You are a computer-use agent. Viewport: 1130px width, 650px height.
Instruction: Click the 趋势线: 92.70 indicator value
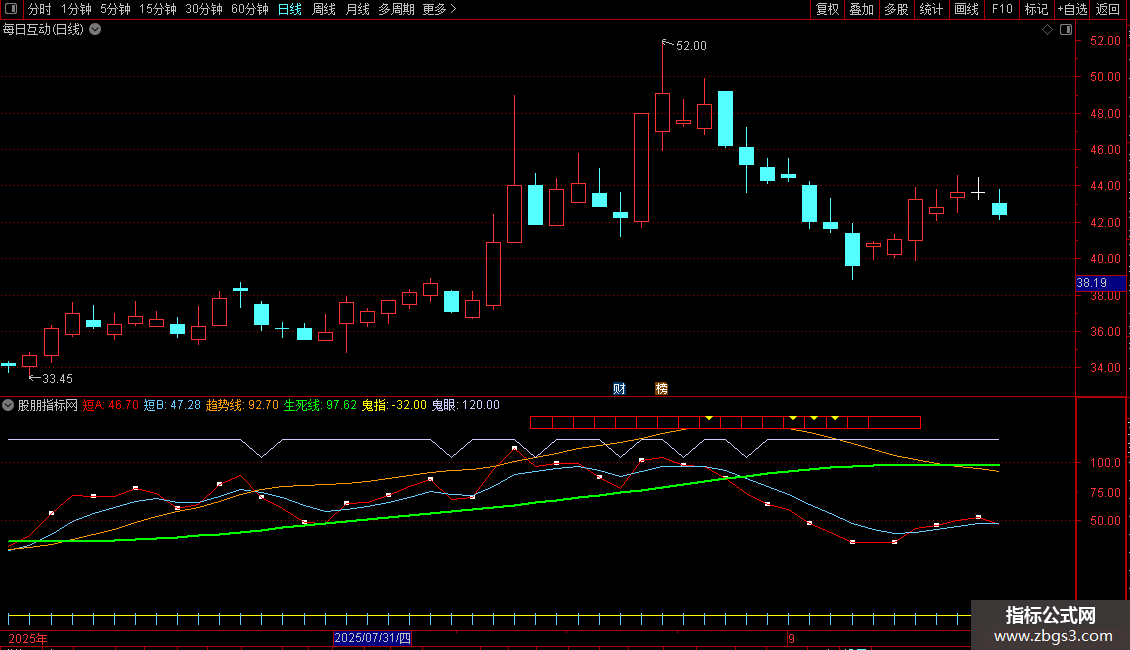point(242,405)
